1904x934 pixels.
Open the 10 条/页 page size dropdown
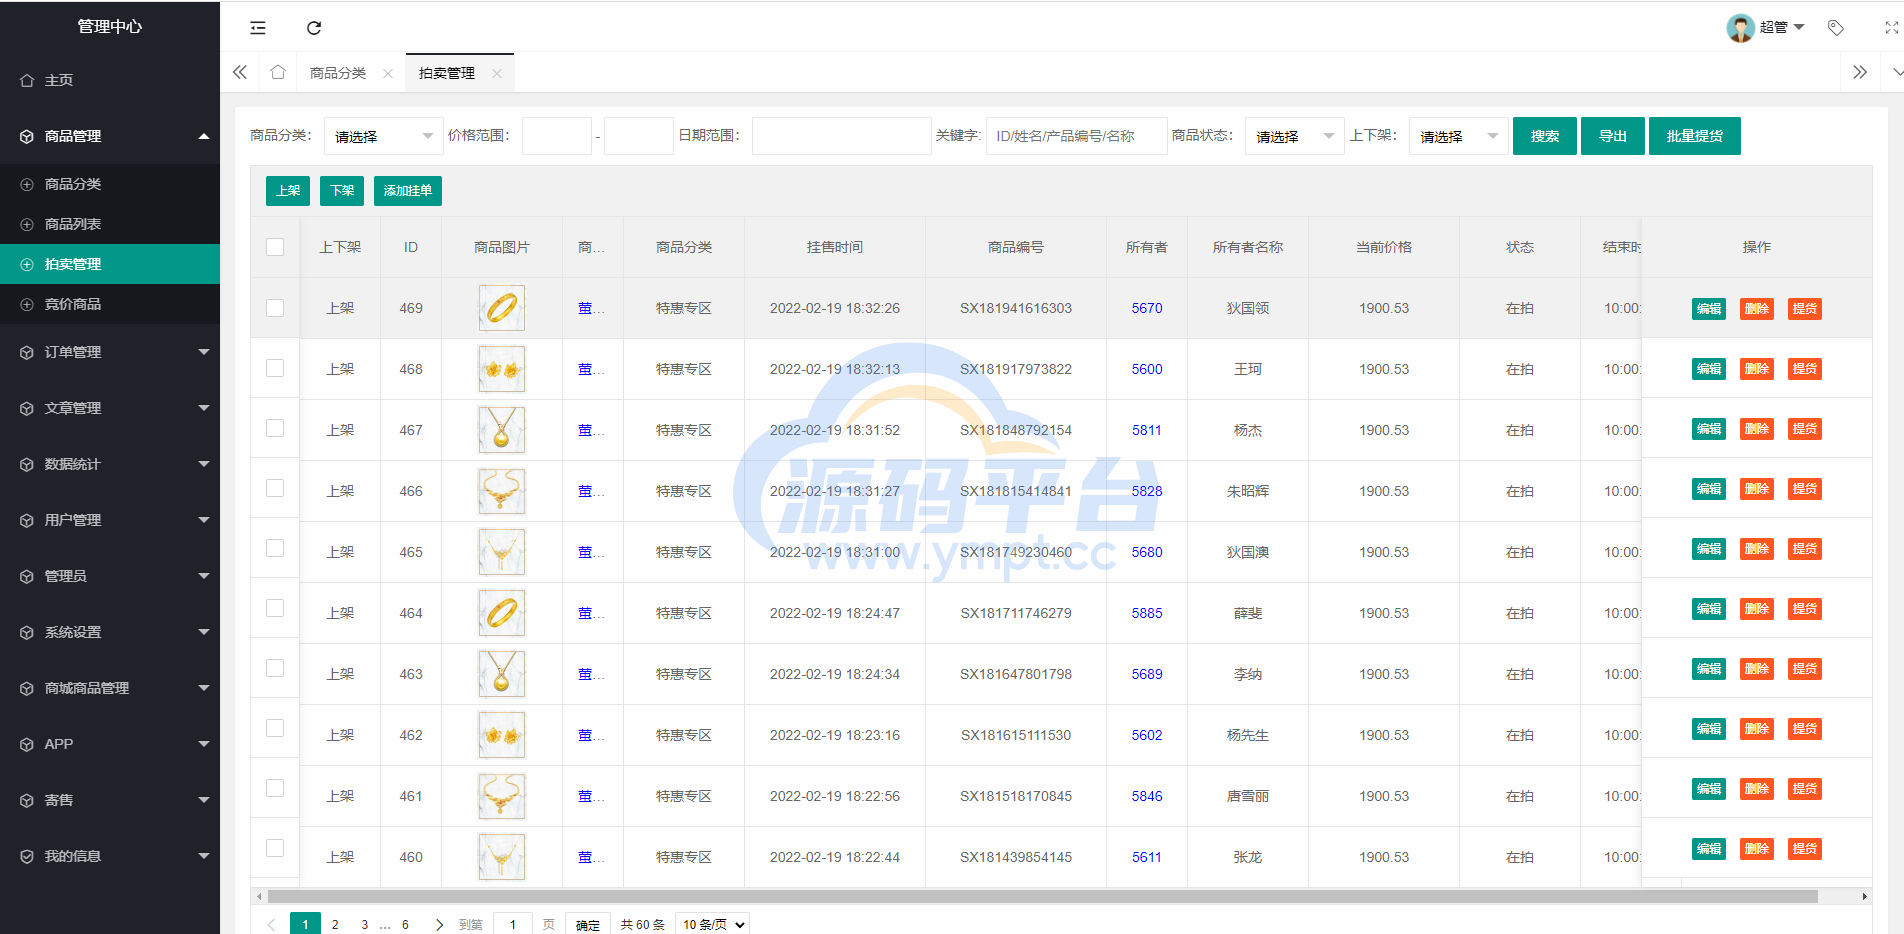tap(713, 925)
